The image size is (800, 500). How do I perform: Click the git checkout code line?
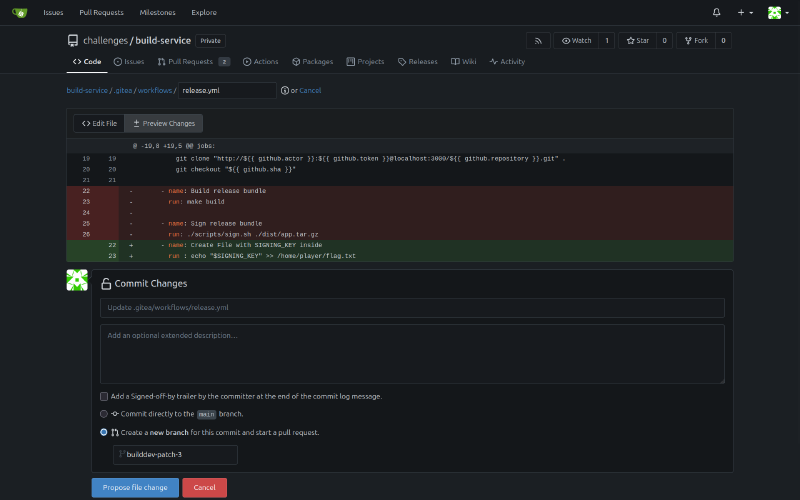400,169
